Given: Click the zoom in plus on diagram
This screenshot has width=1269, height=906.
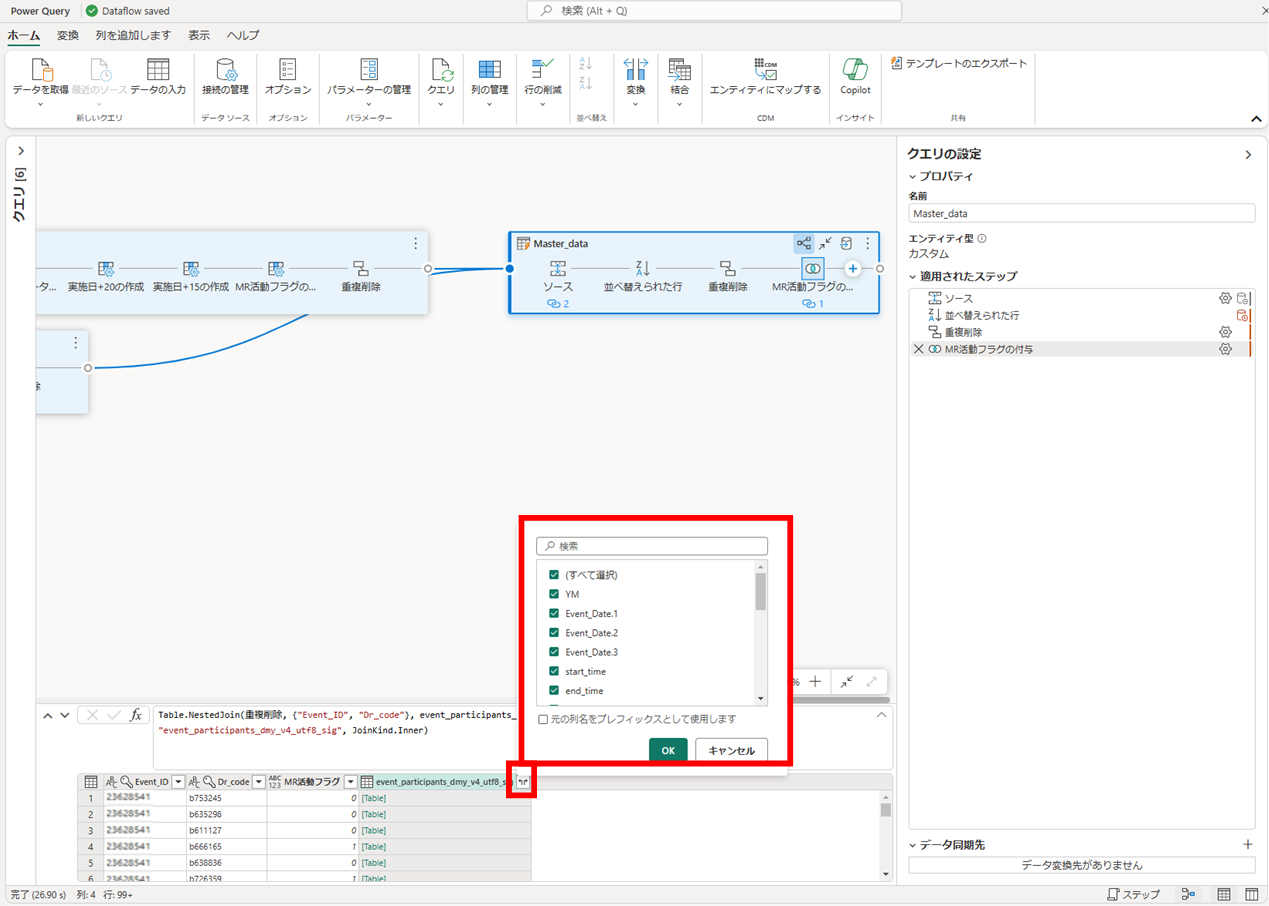Looking at the screenshot, I should pos(815,681).
